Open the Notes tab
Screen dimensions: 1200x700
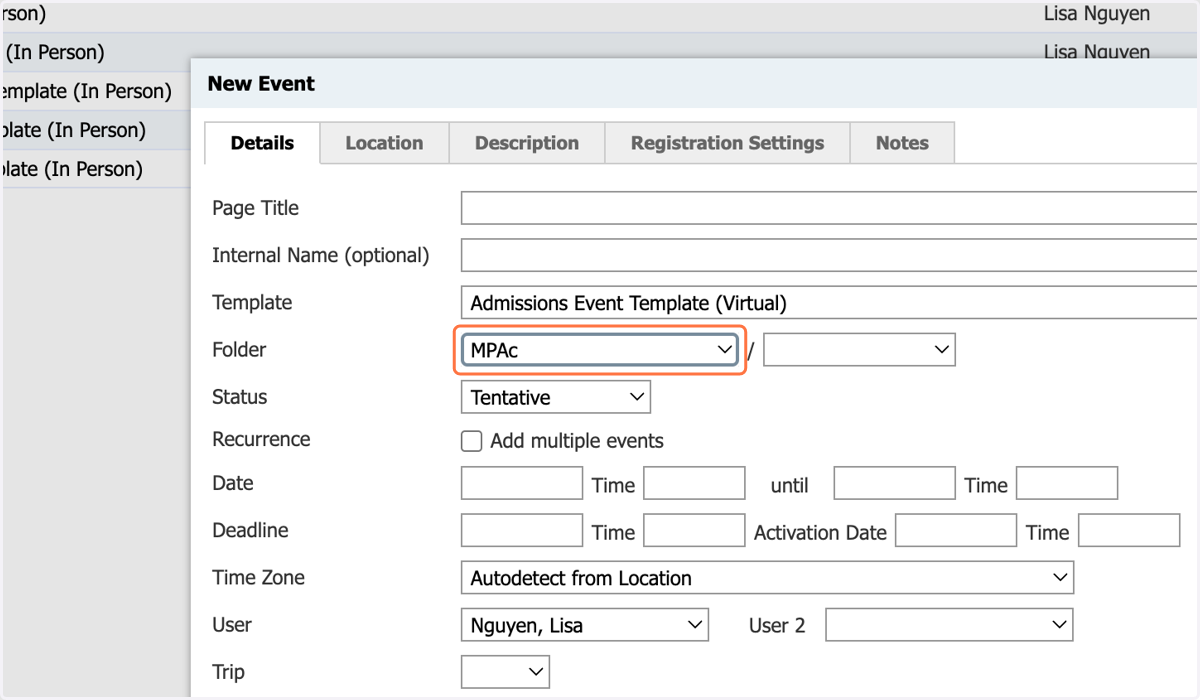902,143
